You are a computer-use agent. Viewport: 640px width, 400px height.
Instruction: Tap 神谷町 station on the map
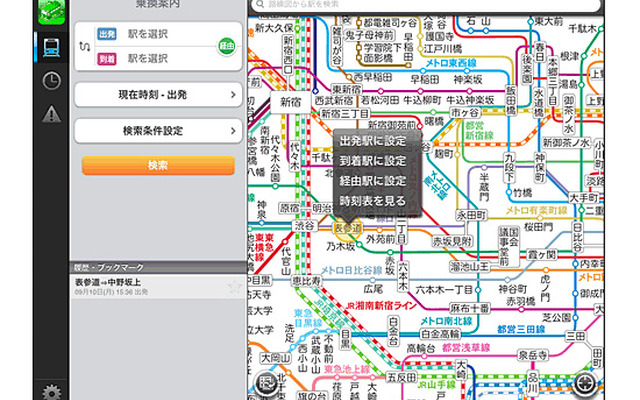click(513, 289)
